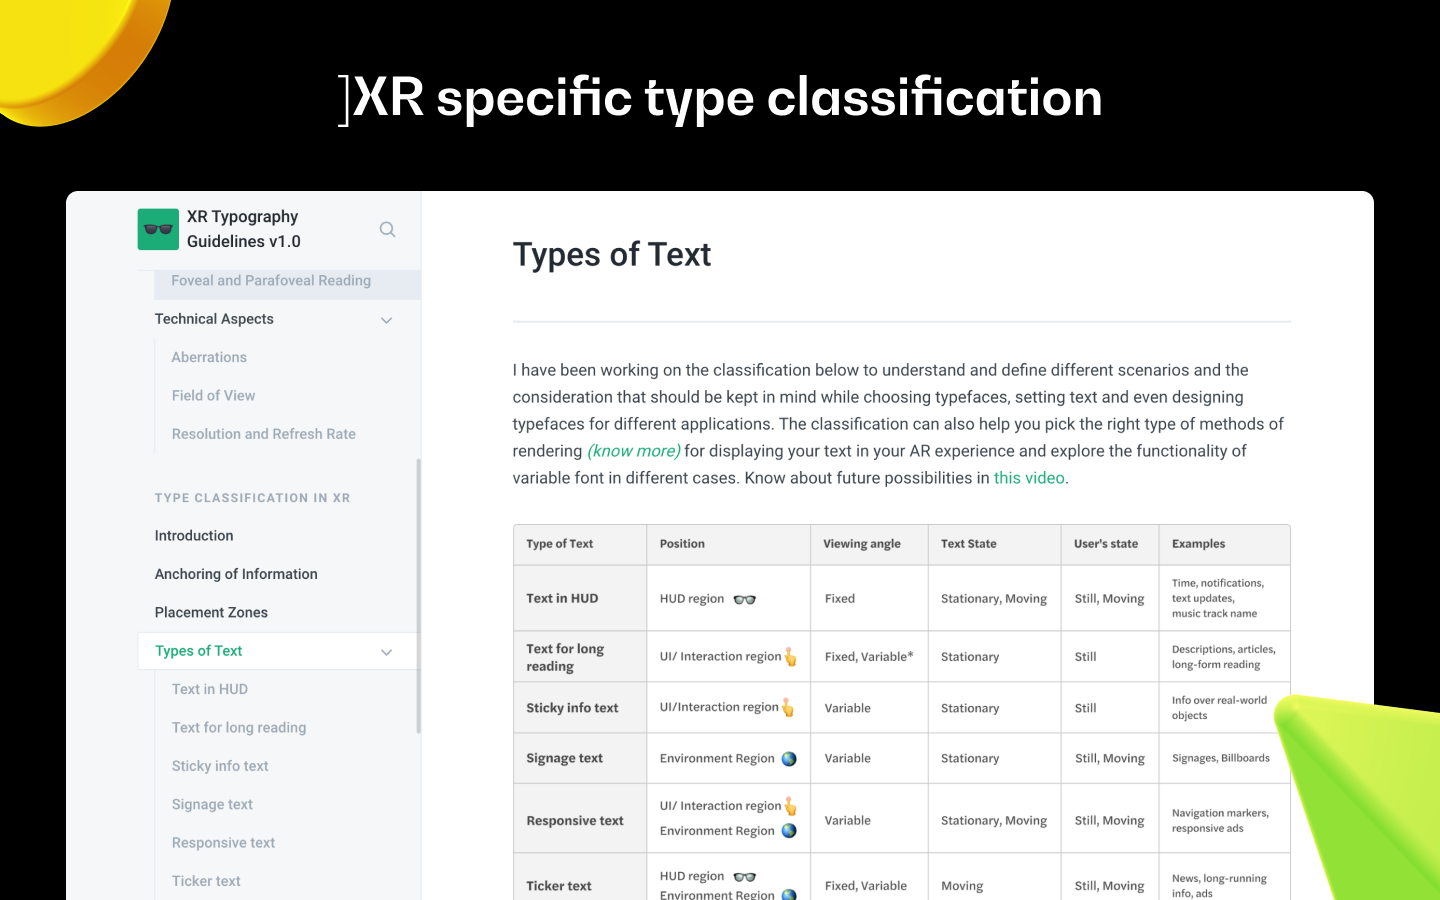The height and width of the screenshot is (900, 1440).
Task: Click the '(know more)' link
Action: [633, 450]
